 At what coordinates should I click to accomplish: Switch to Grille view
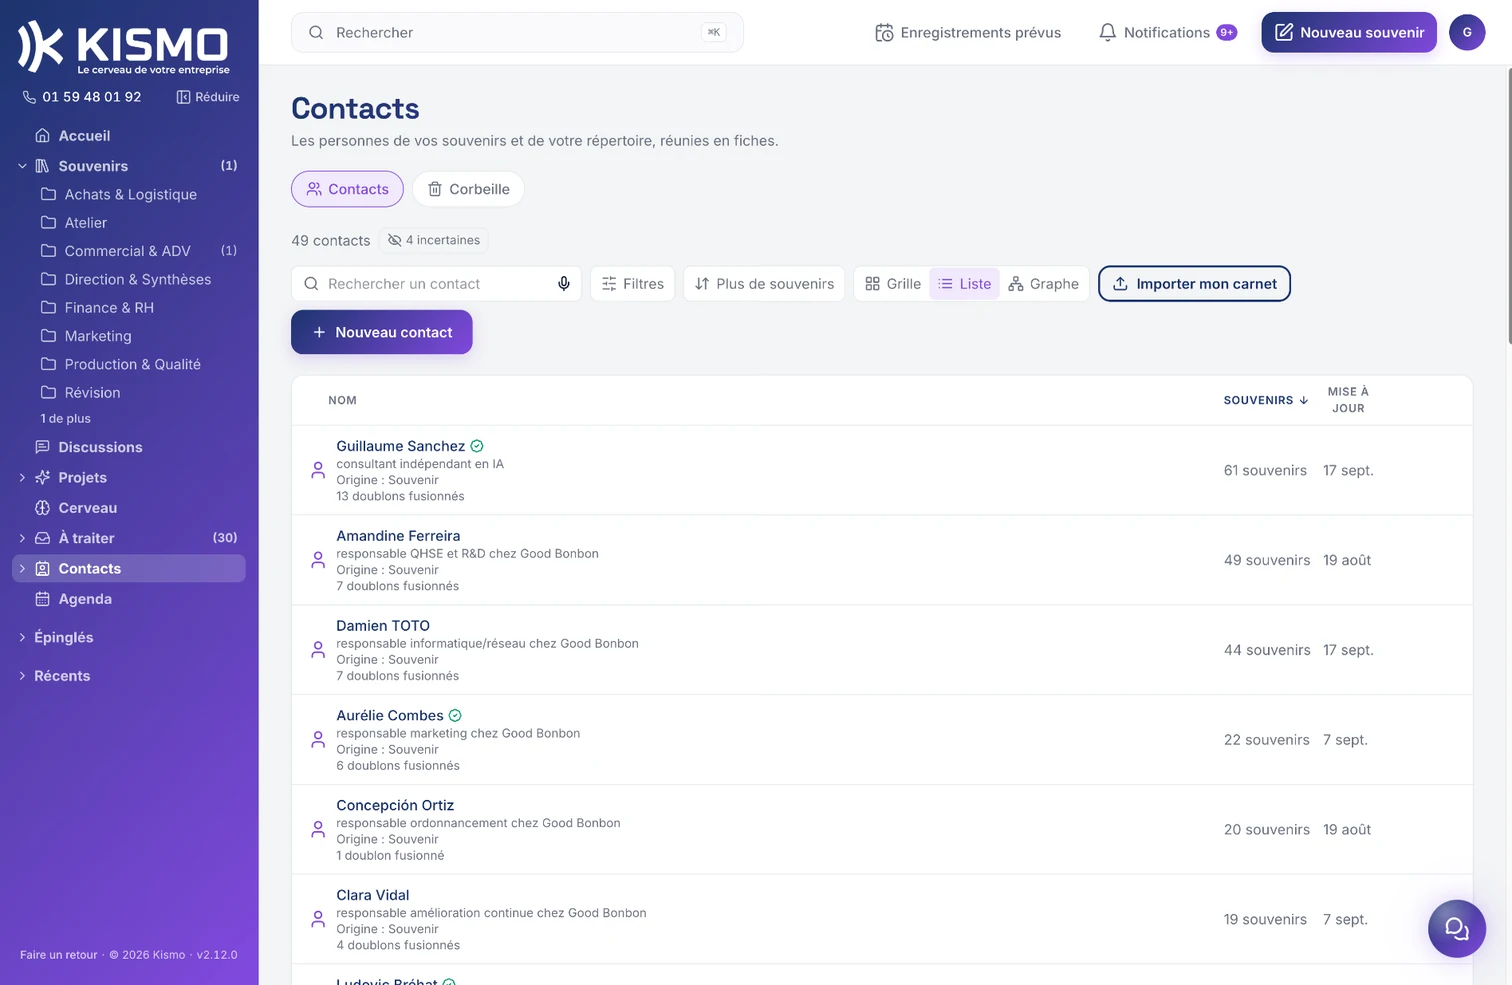[x=893, y=284]
